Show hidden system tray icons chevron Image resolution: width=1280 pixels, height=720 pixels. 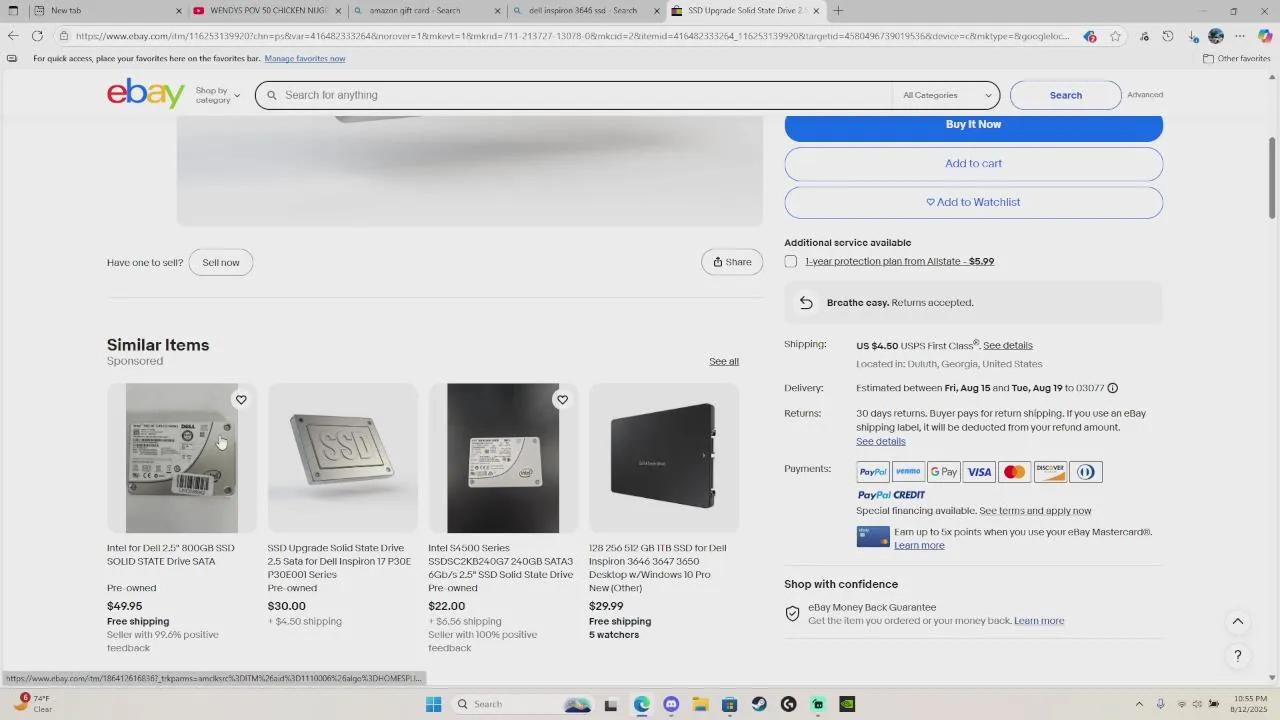(1139, 704)
